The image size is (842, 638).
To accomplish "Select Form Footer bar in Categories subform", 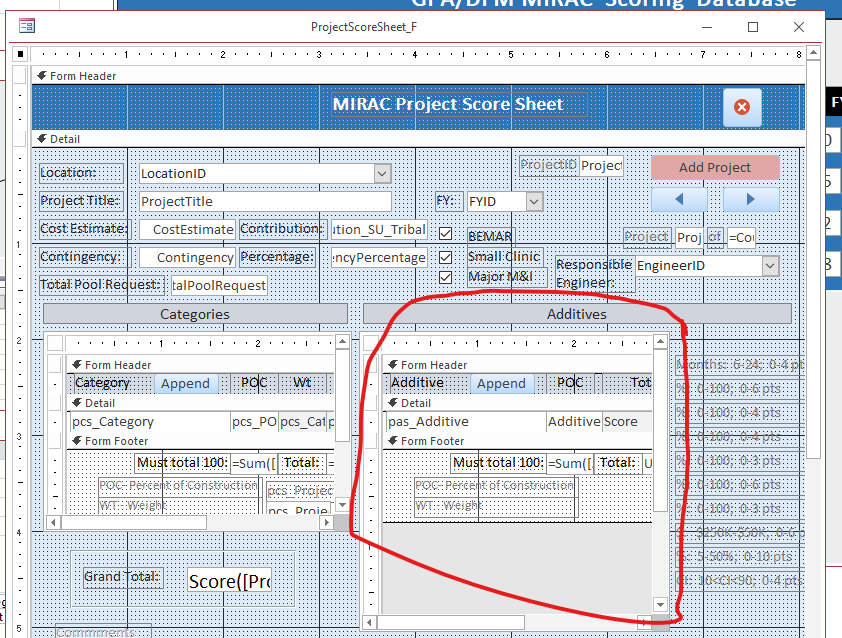I will (x=200, y=441).
